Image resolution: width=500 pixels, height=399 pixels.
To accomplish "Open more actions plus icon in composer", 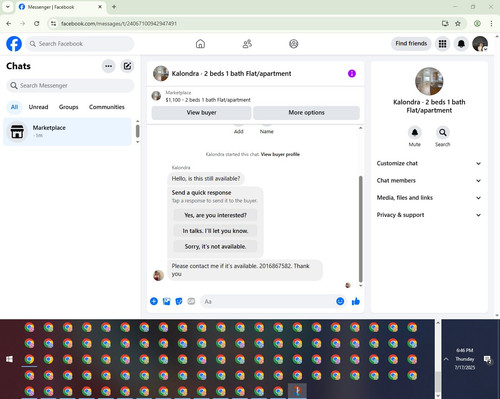I will 154,301.
